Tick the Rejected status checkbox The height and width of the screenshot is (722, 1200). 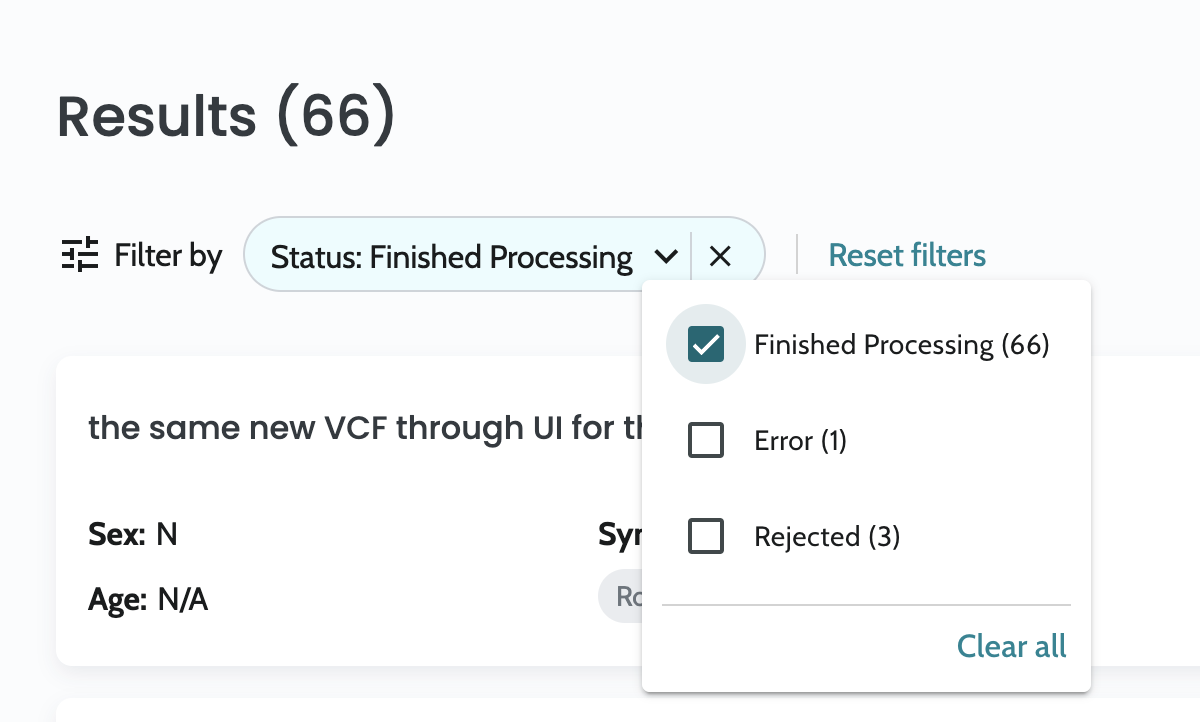(x=706, y=537)
